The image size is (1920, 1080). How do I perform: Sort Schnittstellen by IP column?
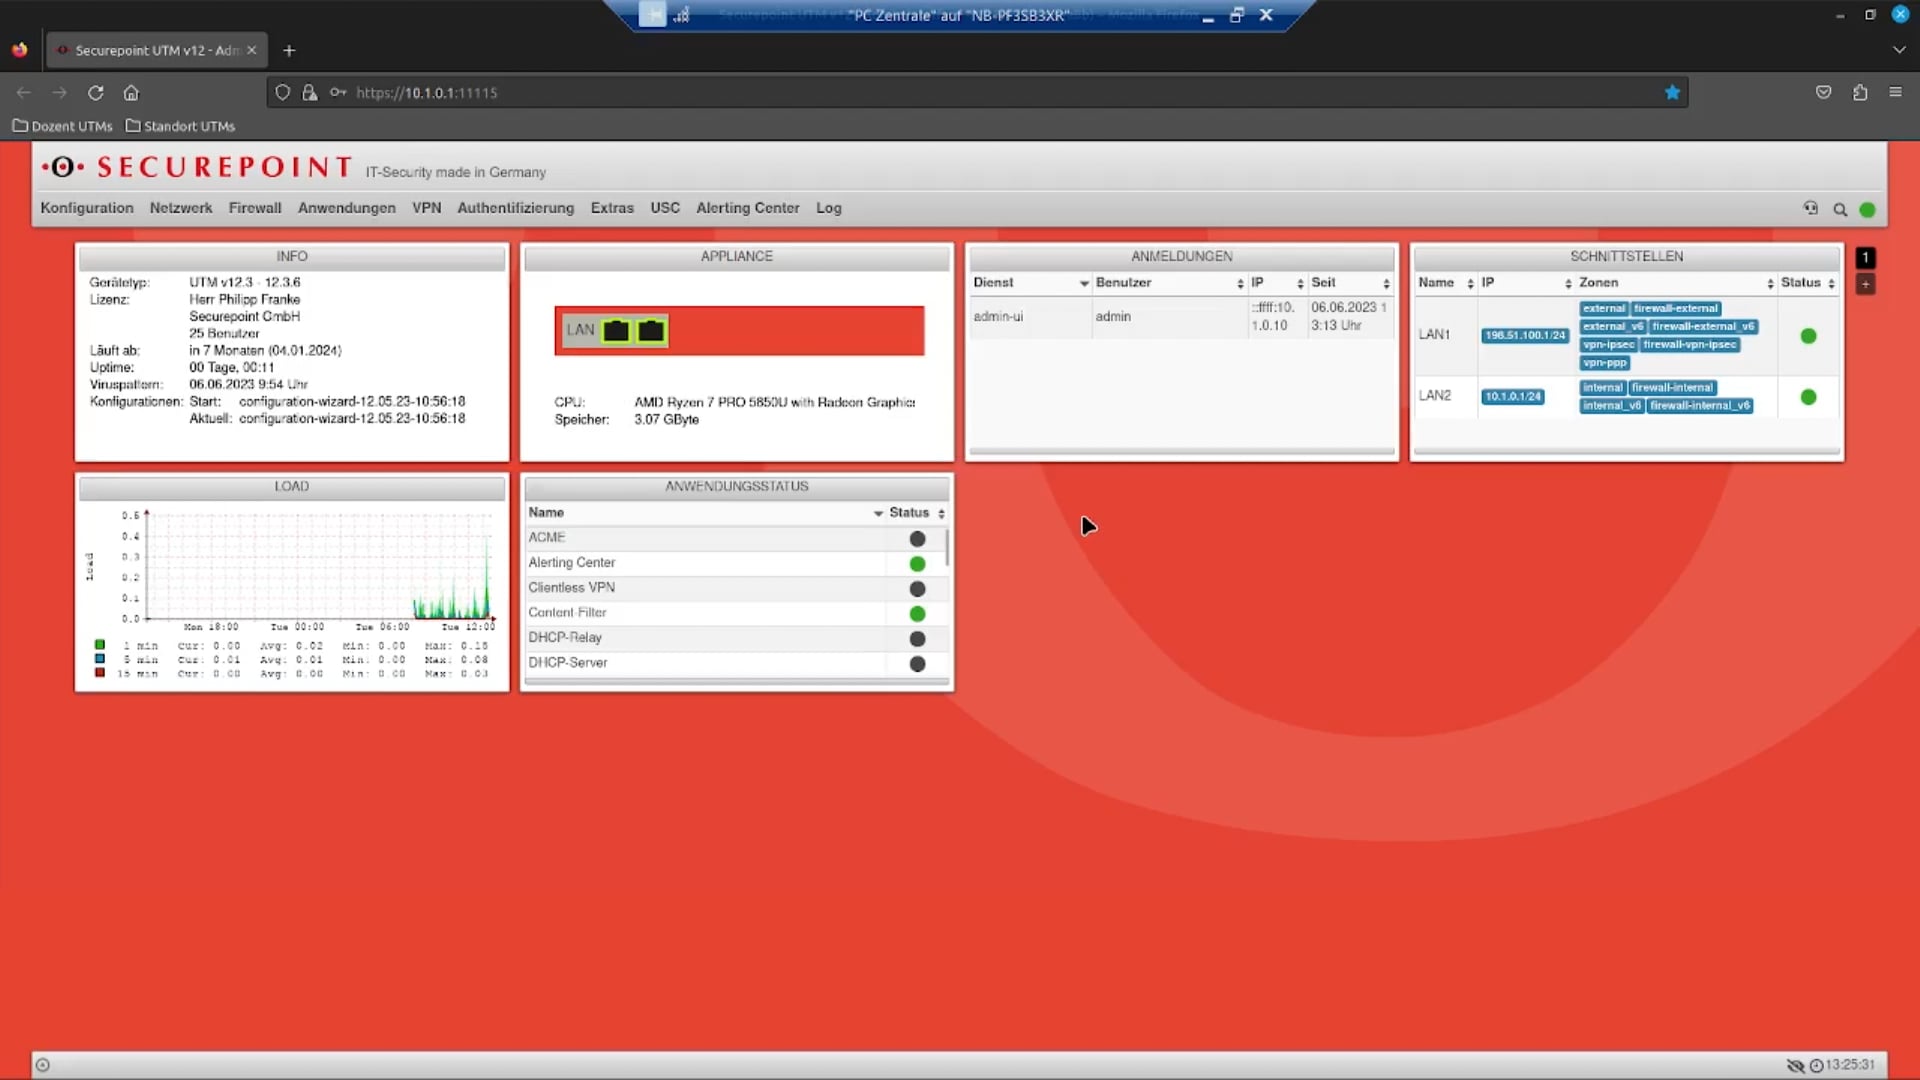(x=1527, y=283)
